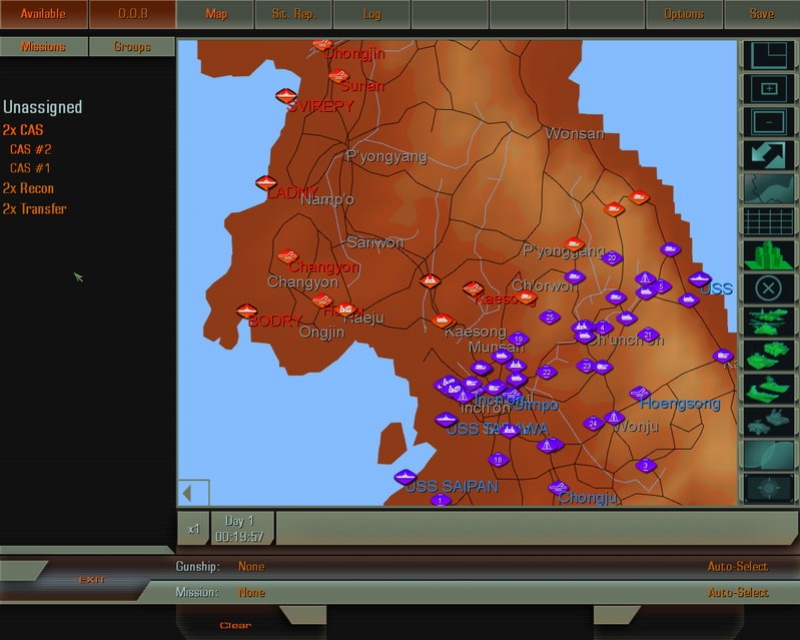Click the diagonal arrows map resize icon
The height and width of the screenshot is (640, 800).
pyautogui.click(x=768, y=155)
